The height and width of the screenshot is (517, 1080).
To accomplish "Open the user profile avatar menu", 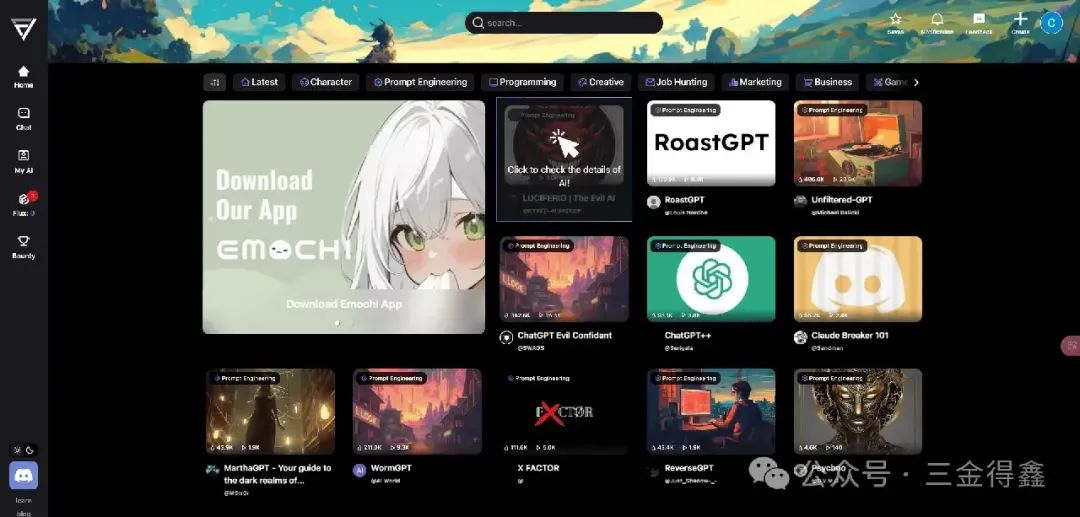I will [x=1051, y=23].
